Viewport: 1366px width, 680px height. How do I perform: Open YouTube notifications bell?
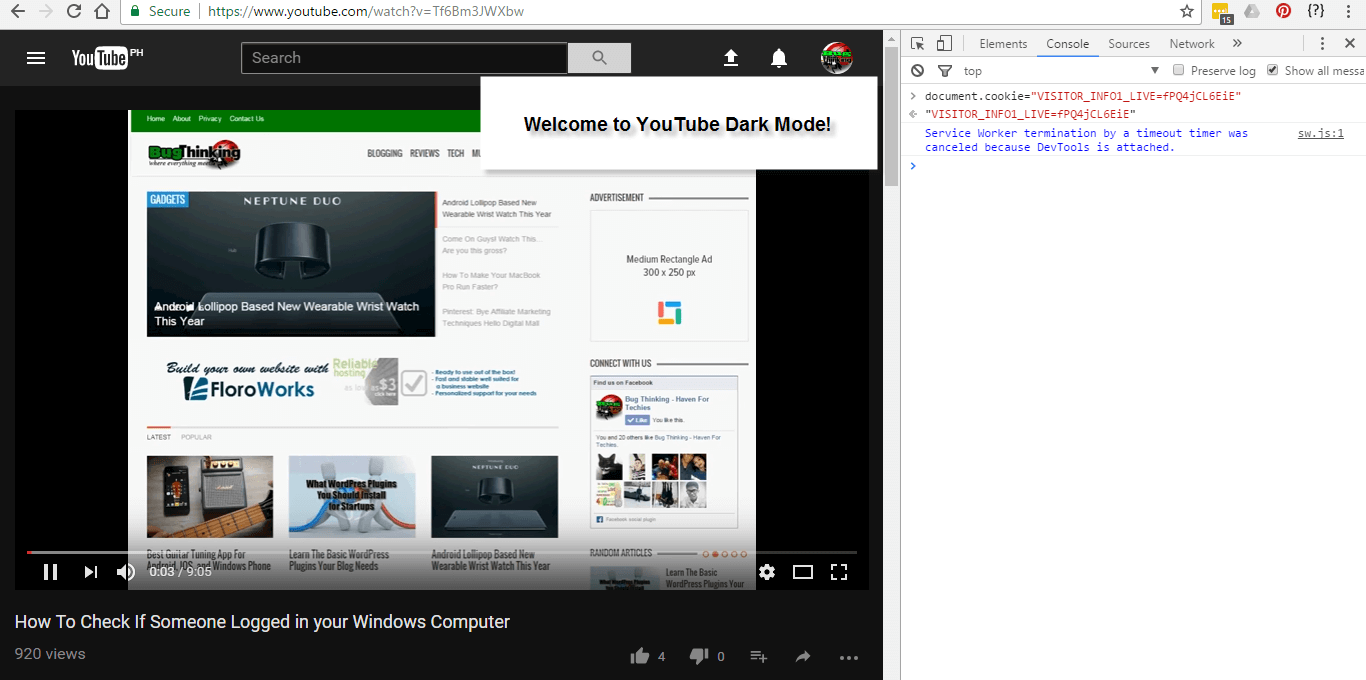point(779,58)
